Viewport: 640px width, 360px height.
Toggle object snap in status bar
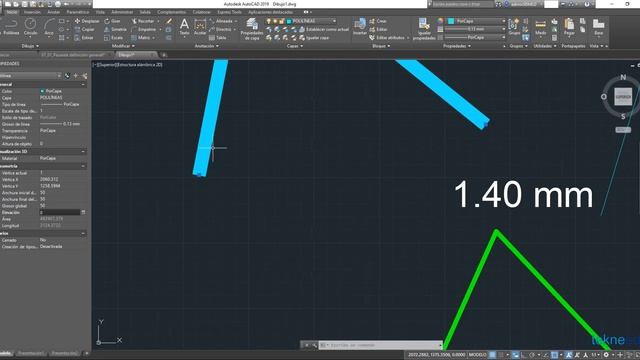(x=554, y=355)
